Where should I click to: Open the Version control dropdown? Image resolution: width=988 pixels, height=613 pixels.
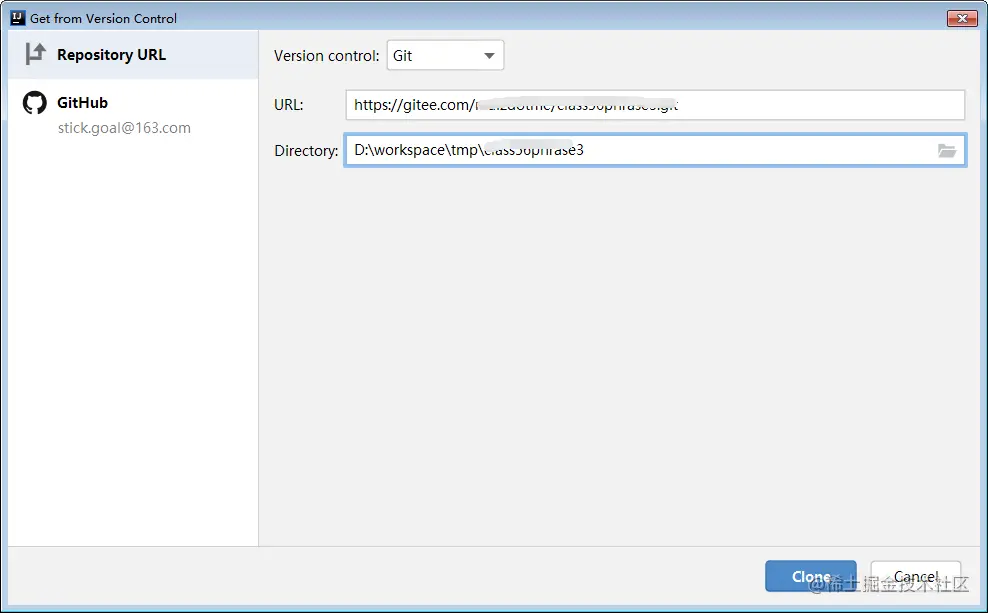pyautogui.click(x=445, y=55)
